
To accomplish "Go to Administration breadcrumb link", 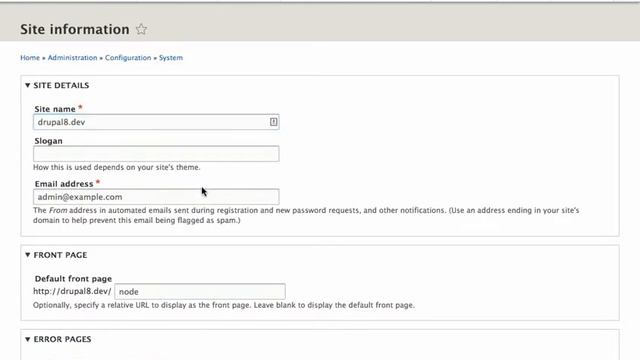I will coord(73,58).
